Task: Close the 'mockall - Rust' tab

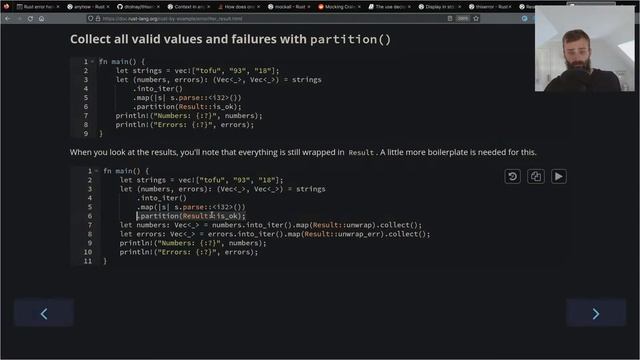Action: click(309, 7)
